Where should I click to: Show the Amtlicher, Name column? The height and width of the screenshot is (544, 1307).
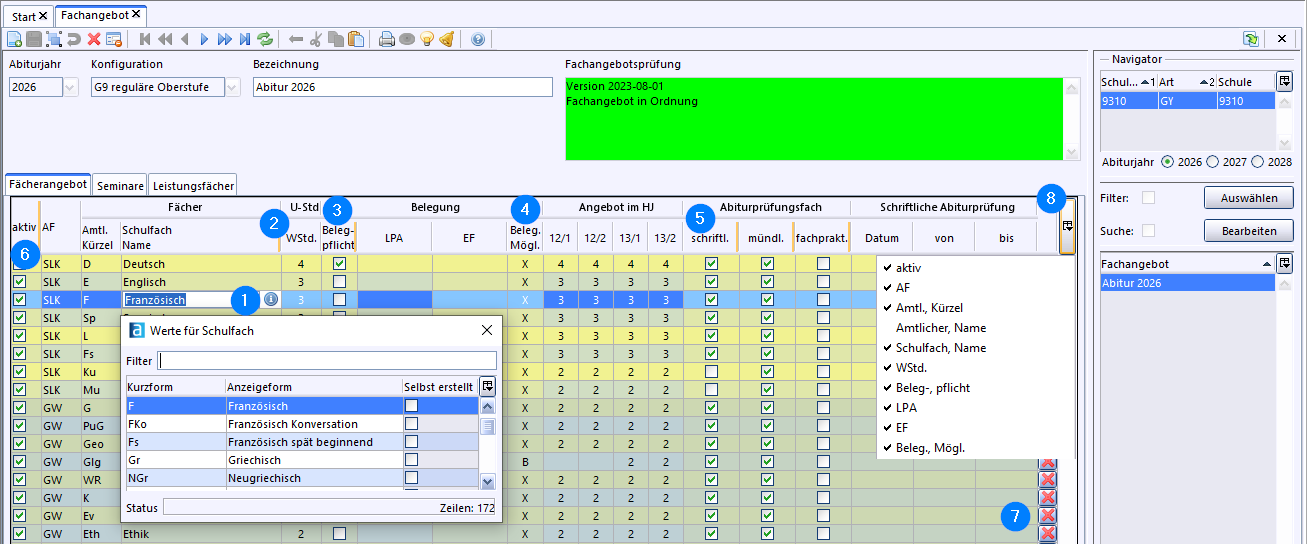[941, 328]
